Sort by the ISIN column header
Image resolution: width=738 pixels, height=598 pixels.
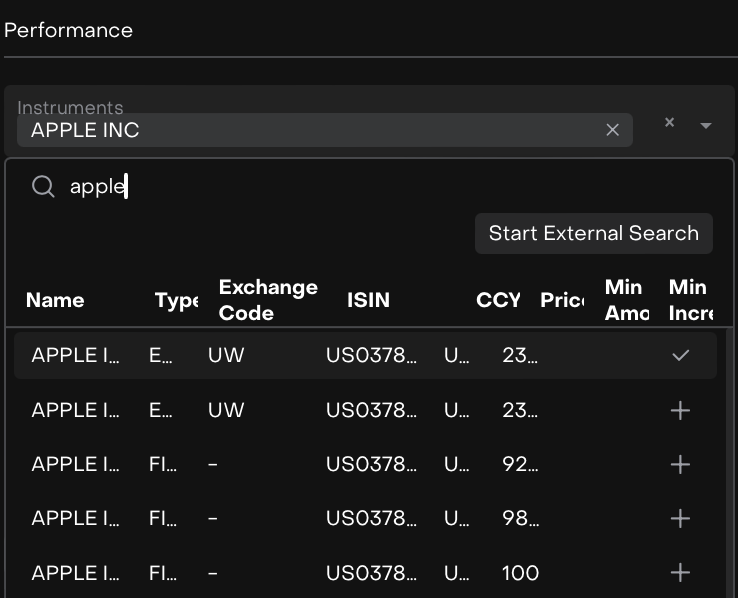368,300
